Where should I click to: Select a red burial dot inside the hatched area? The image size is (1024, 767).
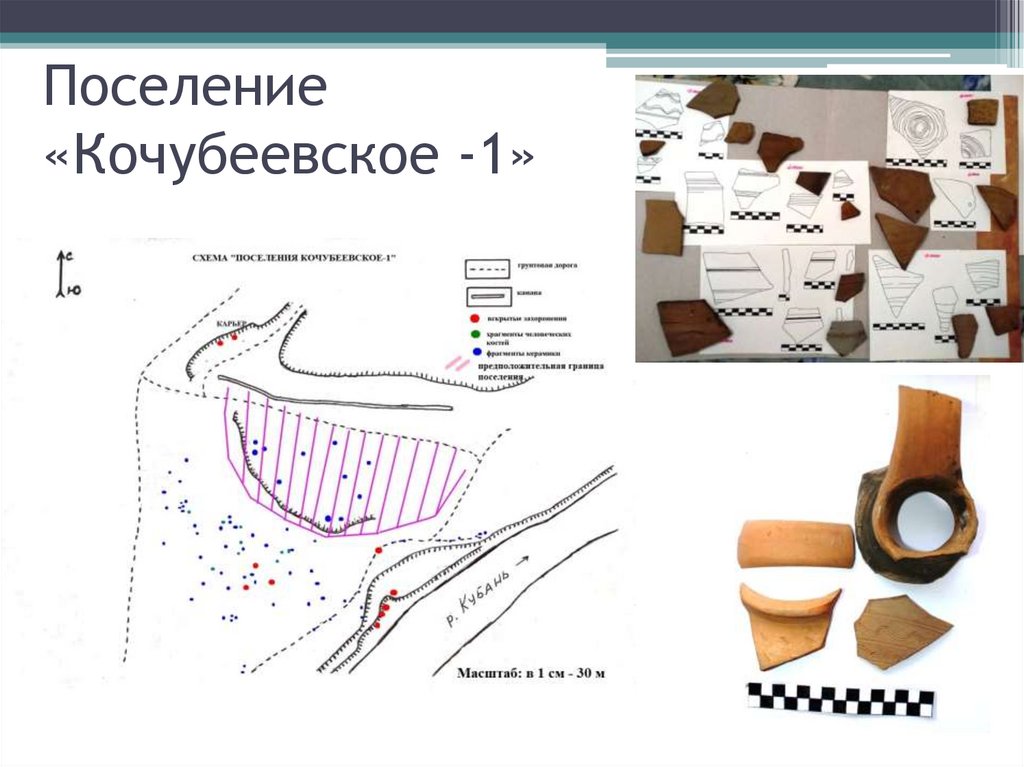coord(378,549)
